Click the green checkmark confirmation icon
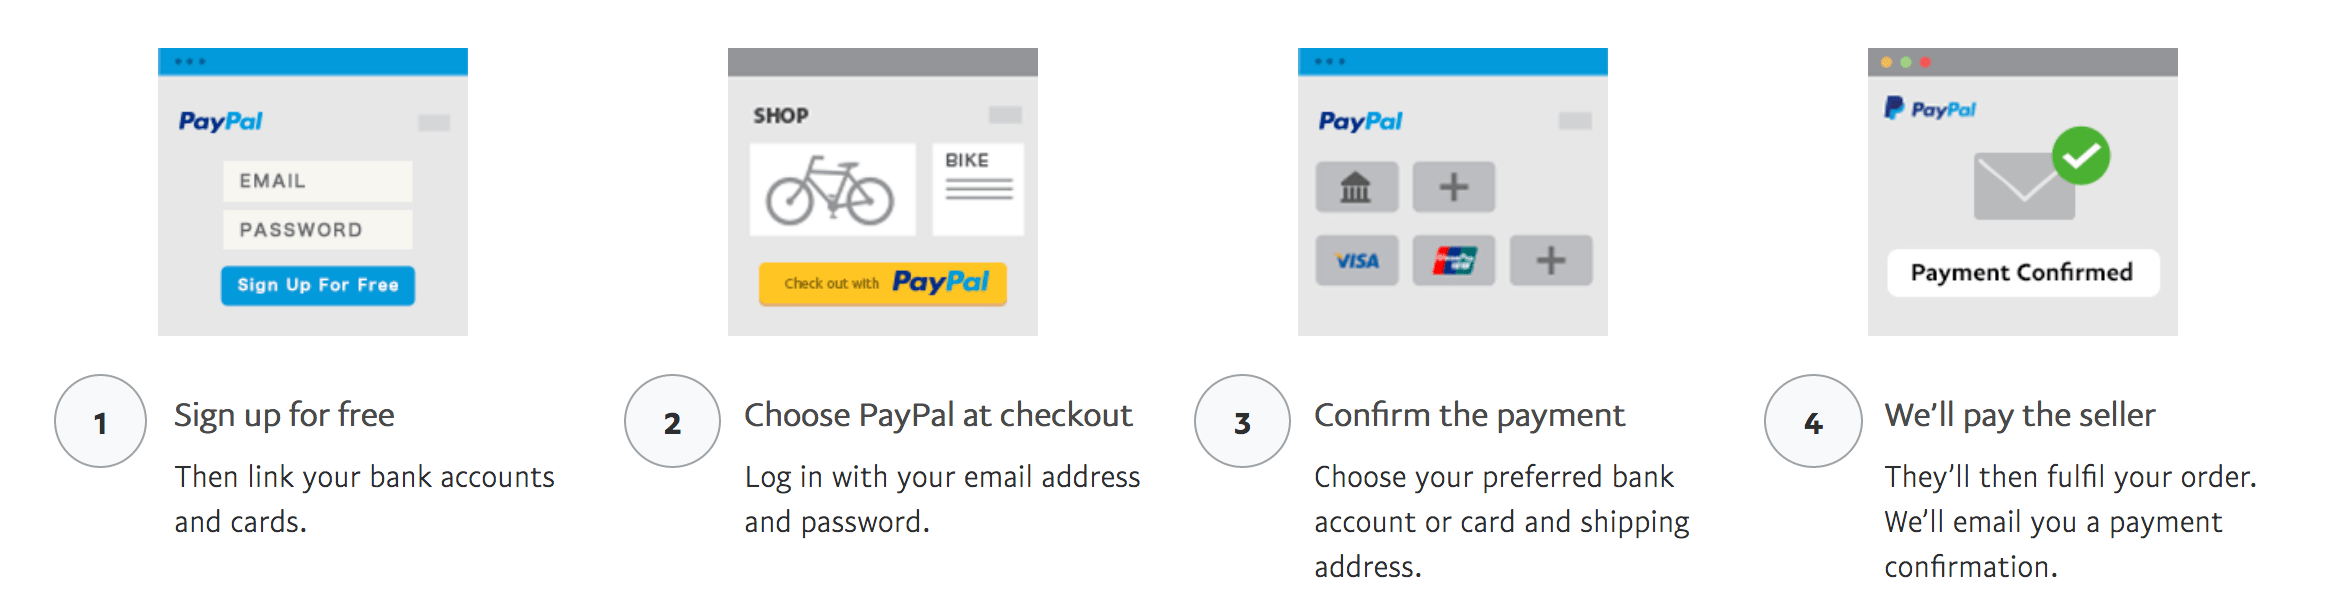This screenshot has width=2336, height=608. [2080, 156]
